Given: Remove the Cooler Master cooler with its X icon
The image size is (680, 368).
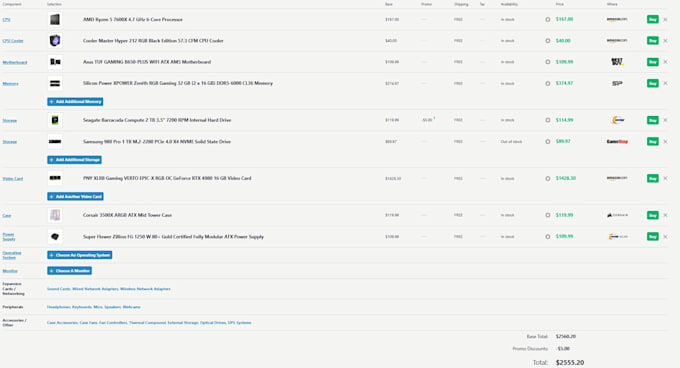Looking at the screenshot, I should coord(665,41).
